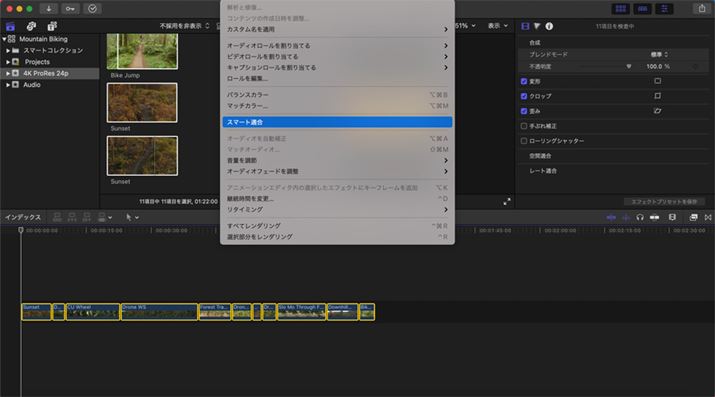Open カスタム名を適用 submenu
The width and height of the screenshot is (715, 397).
pos(337,29)
